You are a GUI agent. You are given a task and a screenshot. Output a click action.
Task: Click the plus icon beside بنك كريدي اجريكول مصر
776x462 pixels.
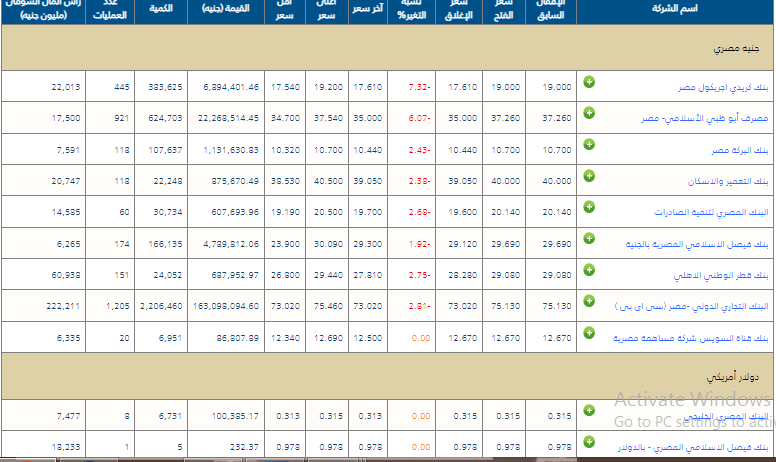[x=589, y=82]
